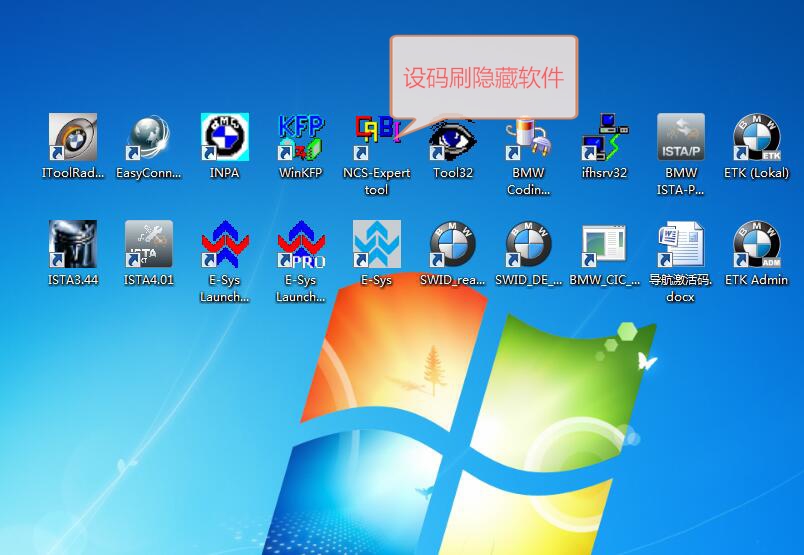The width and height of the screenshot is (804, 555).
Task: Launch E-Sys with the gray arrow icon
Action: (x=377, y=245)
